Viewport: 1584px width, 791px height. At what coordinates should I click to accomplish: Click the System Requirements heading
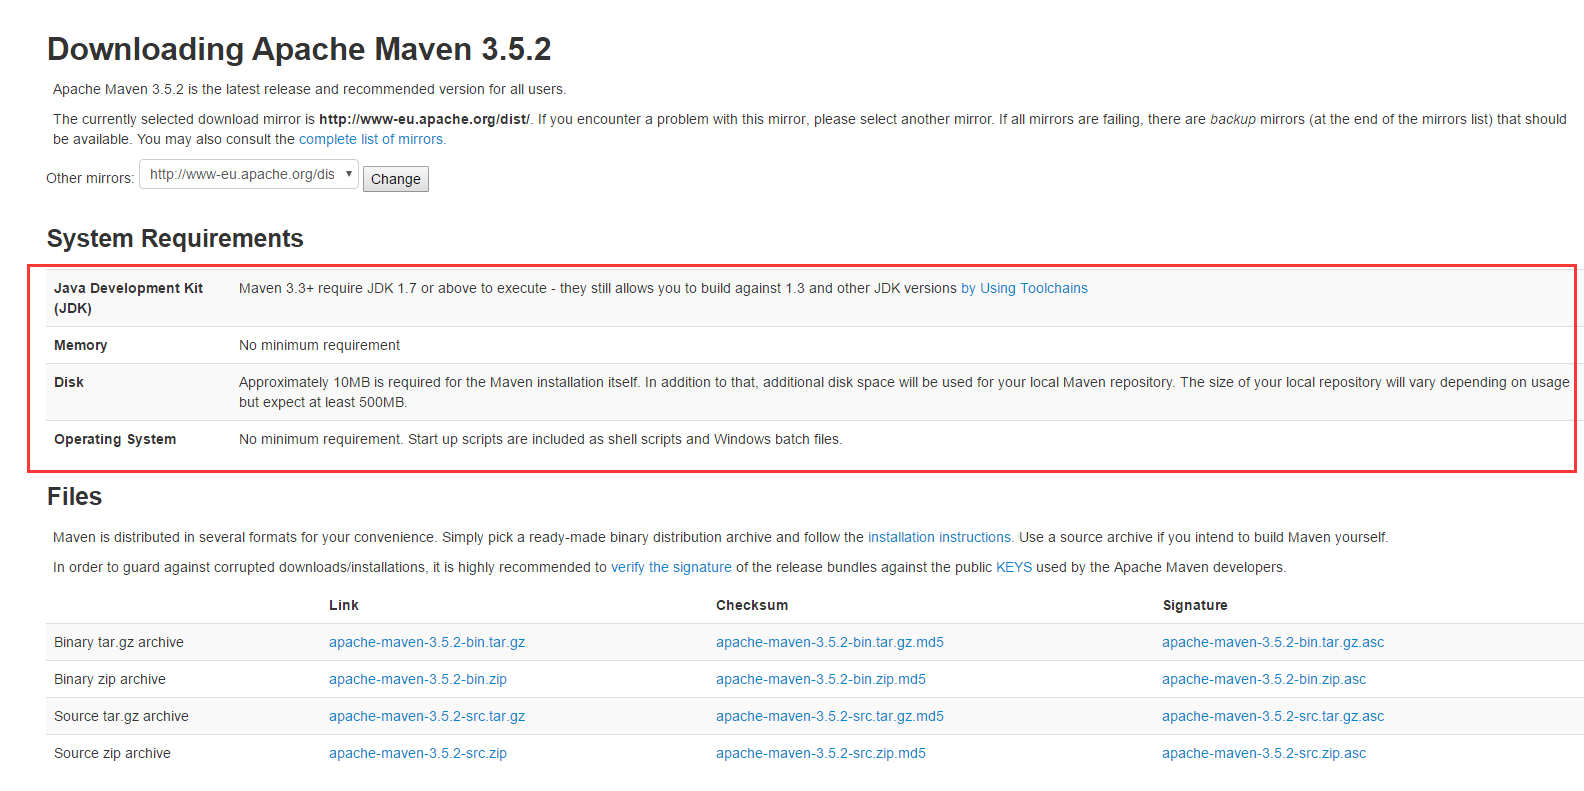point(175,238)
